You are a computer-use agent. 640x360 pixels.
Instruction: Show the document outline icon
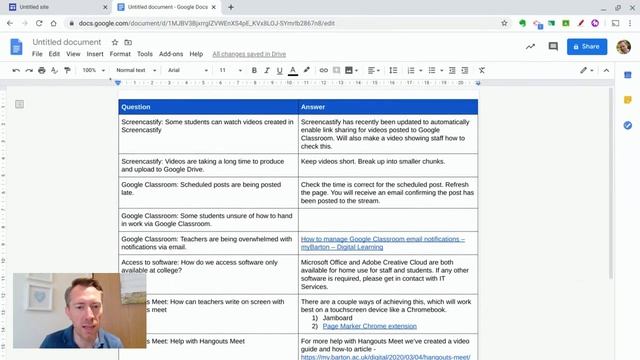[19, 104]
